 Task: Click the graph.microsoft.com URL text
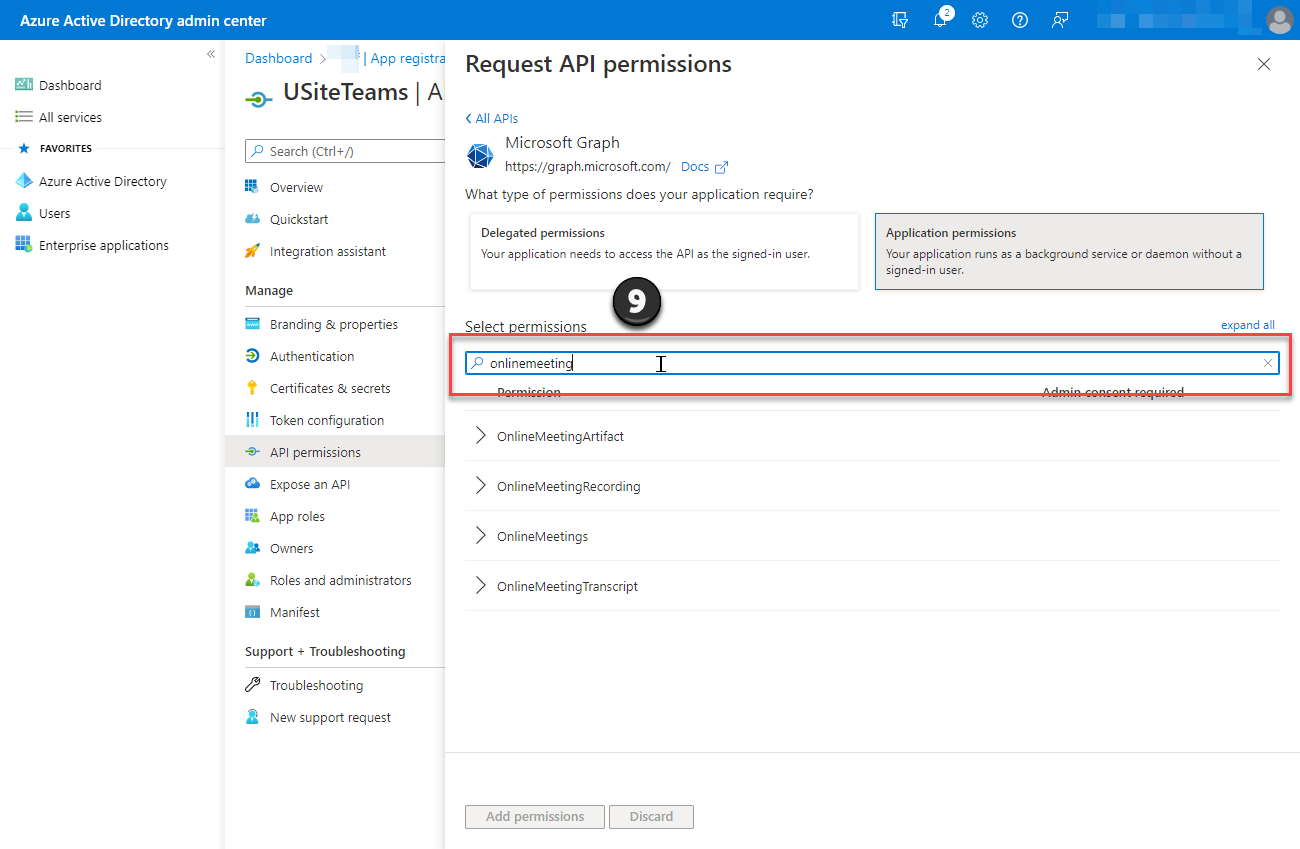588,167
